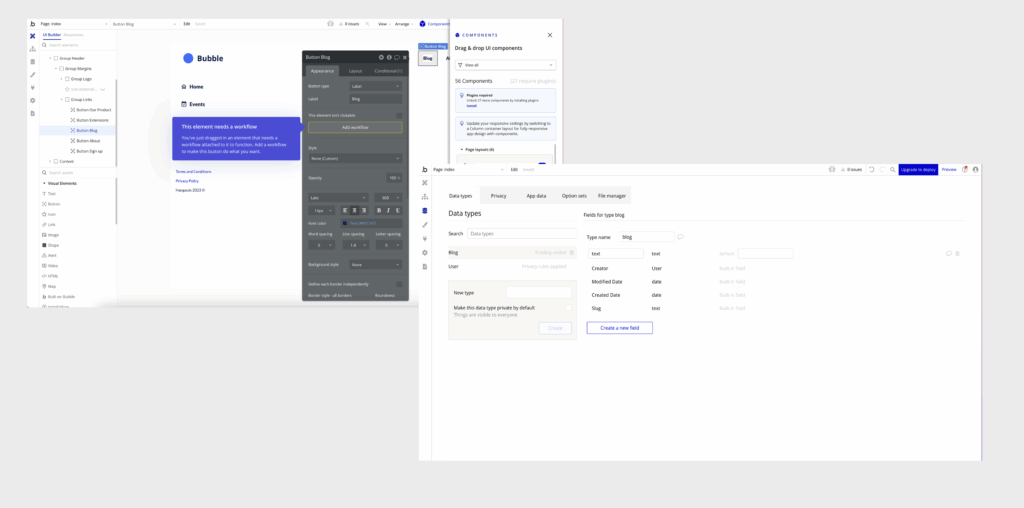Toggle 'This element isn't clickable' checkbox

399,115
